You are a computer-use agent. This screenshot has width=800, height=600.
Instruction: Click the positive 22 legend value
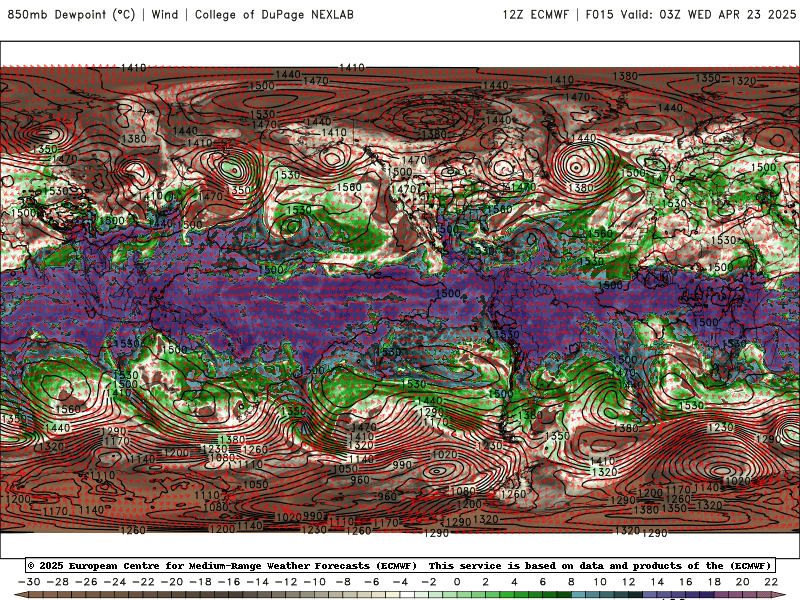tap(771, 582)
